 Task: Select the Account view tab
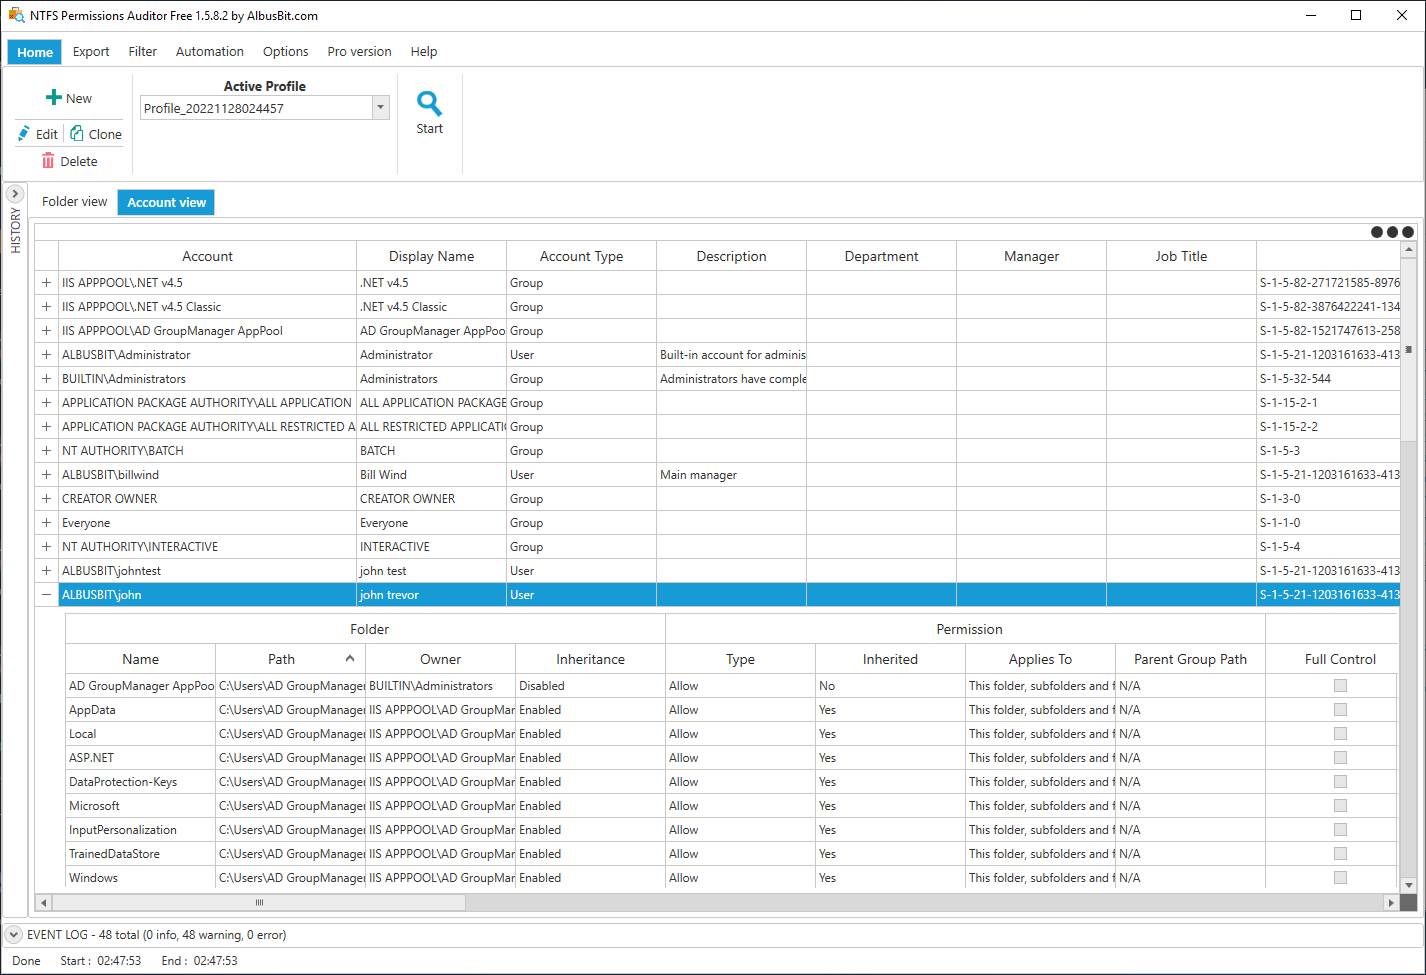(166, 202)
